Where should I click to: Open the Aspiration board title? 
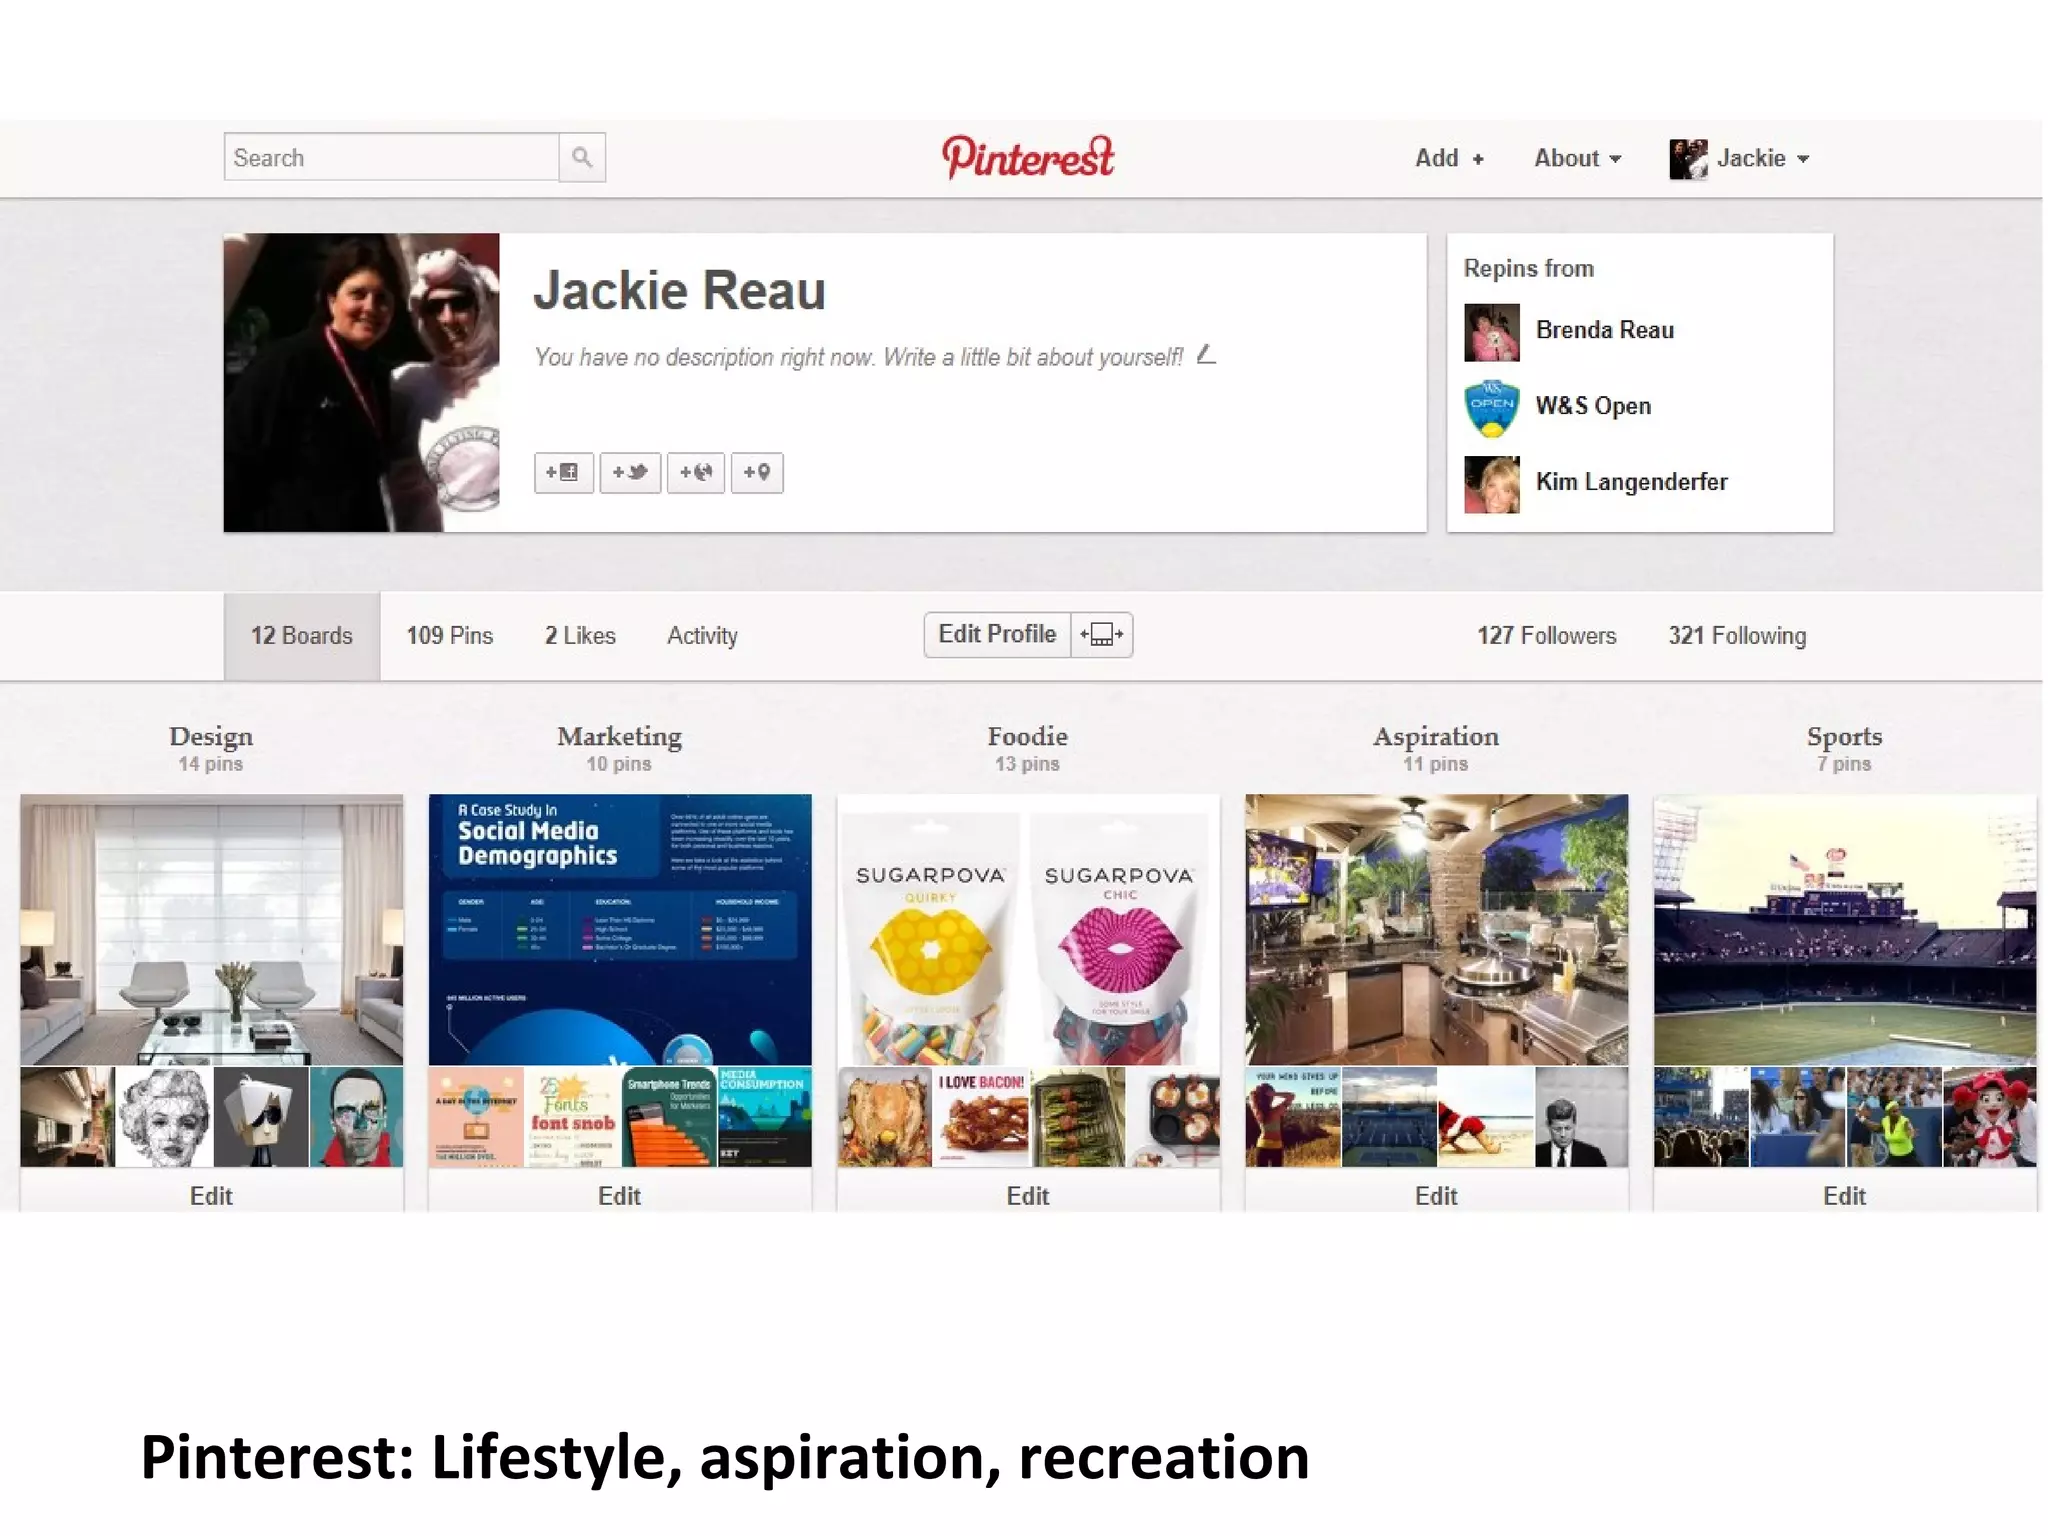coord(1436,737)
